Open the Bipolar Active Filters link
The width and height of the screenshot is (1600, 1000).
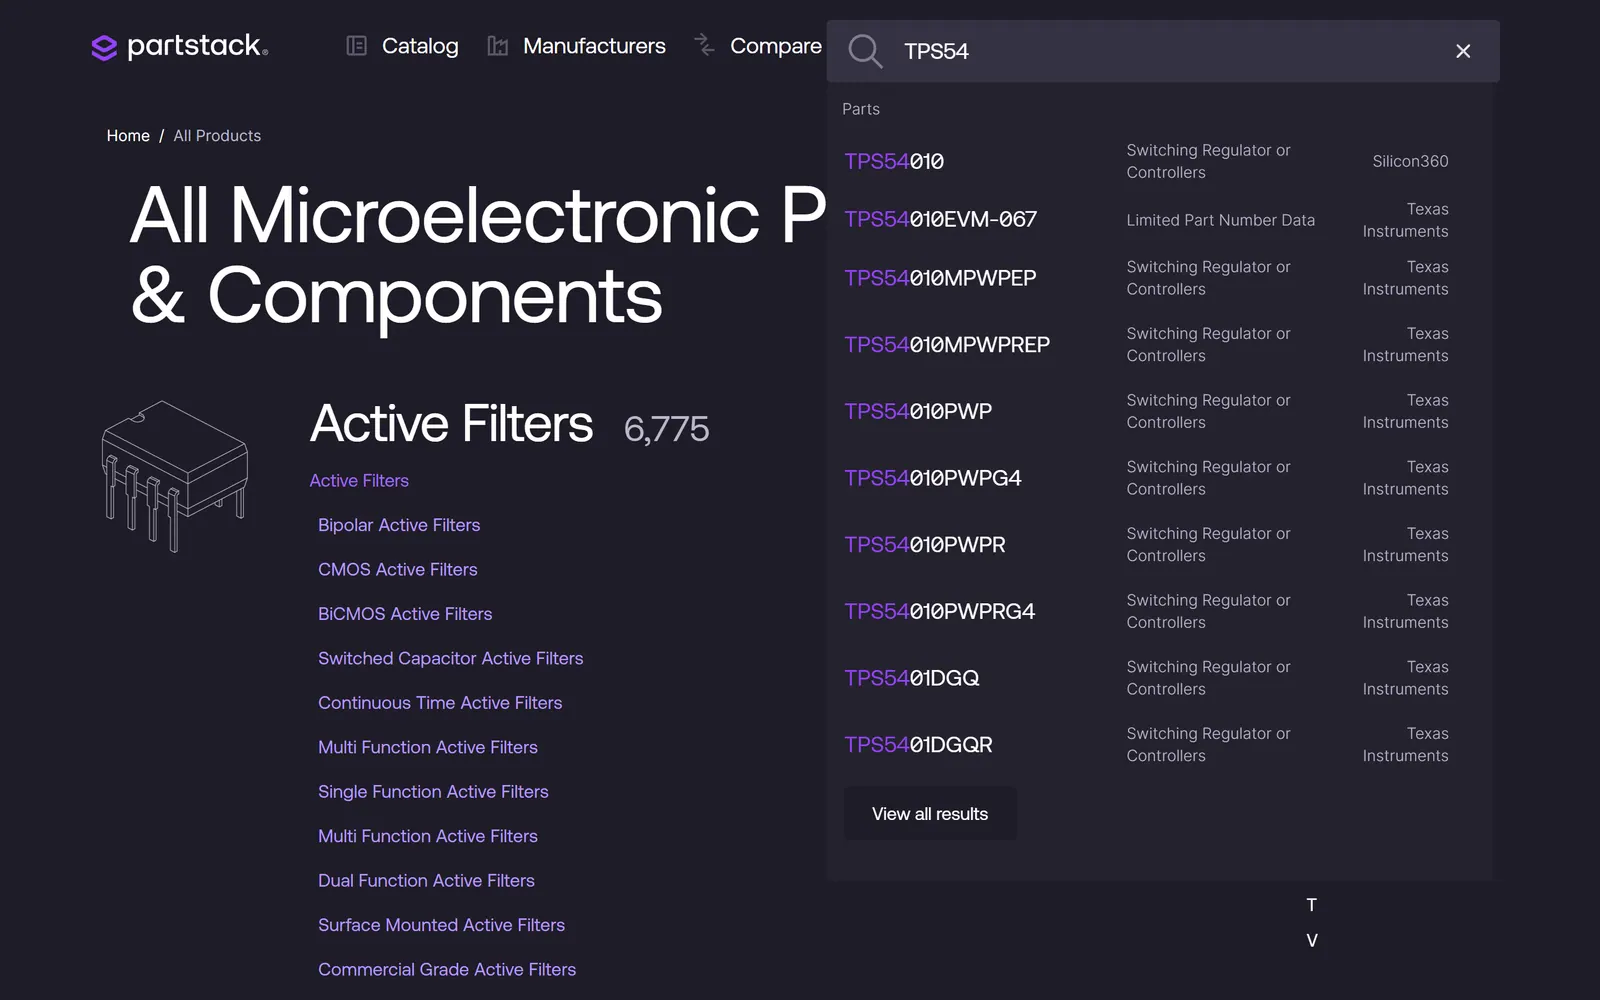(x=399, y=525)
